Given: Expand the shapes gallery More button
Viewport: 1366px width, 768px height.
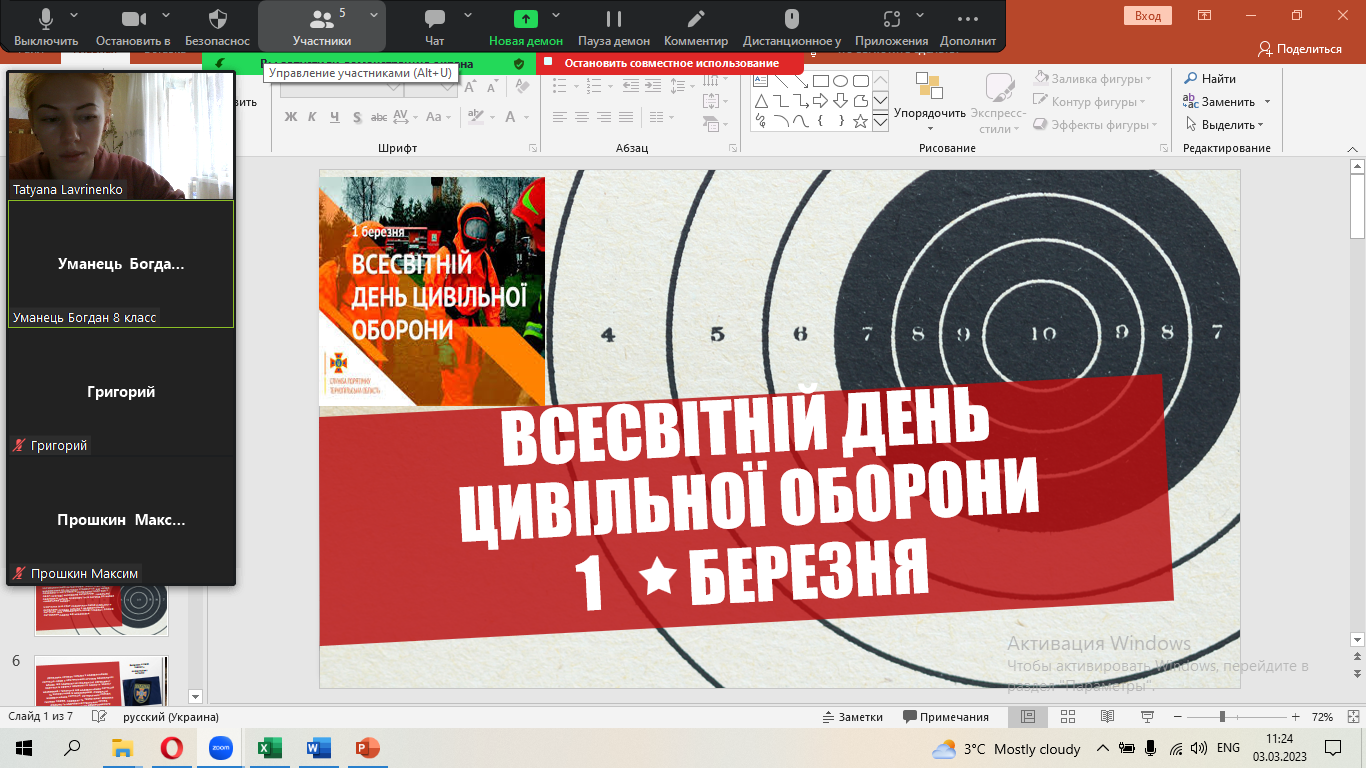Looking at the screenshot, I should tap(880, 121).
